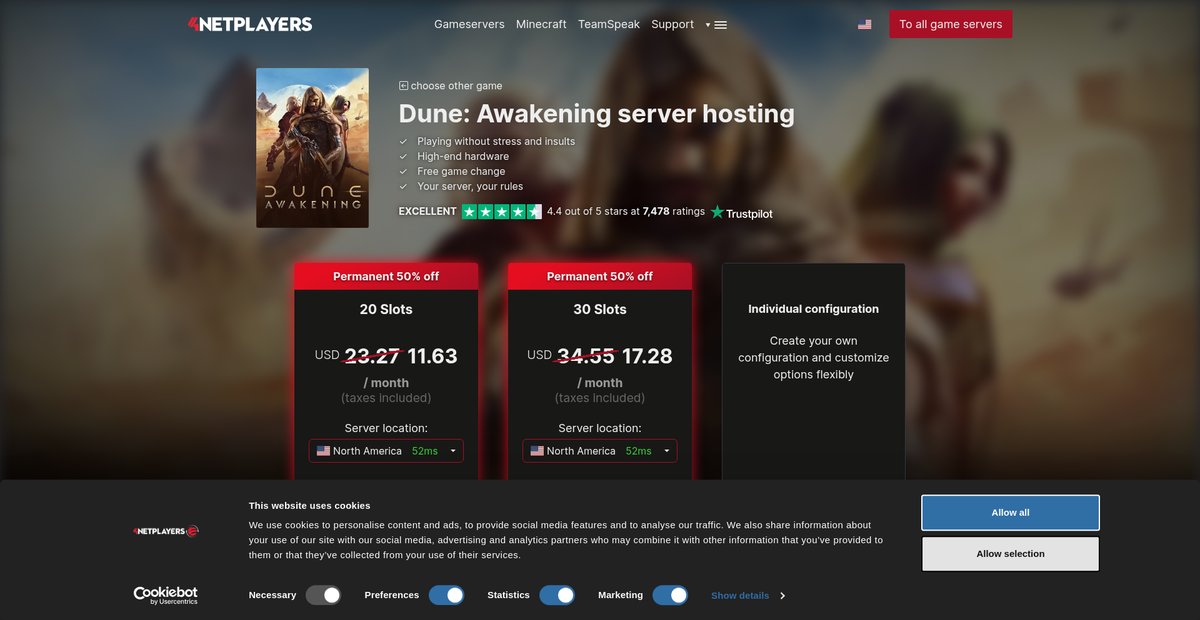Viewport: 1200px width, 620px height.
Task: Disable the Preferences cookies switch
Action: click(x=447, y=595)
